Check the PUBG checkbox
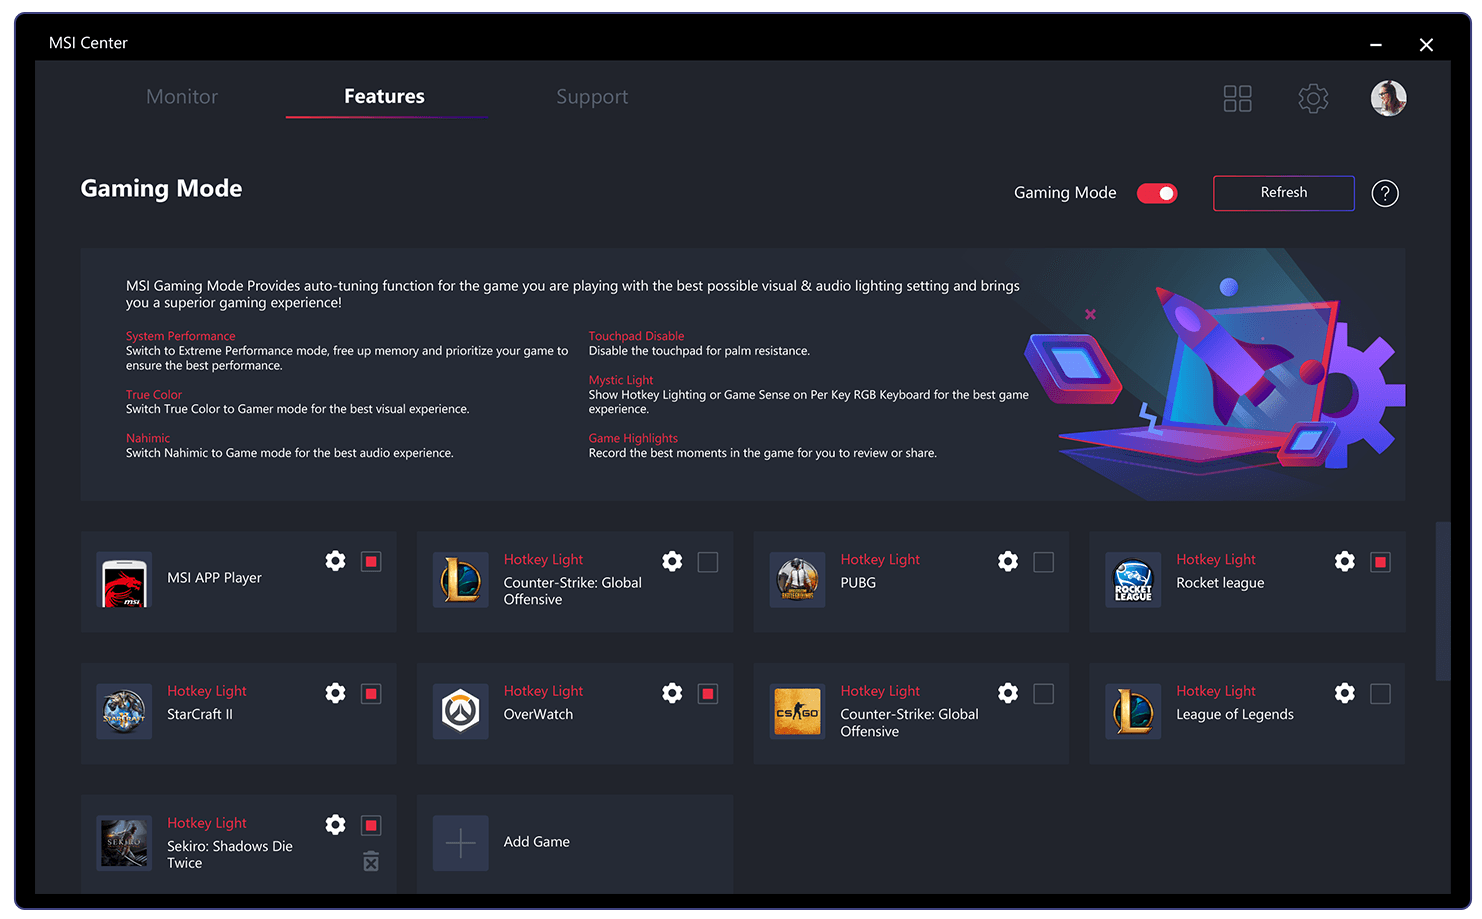Viewport: 1482px width, 919px height. (x=1044, y=562)
